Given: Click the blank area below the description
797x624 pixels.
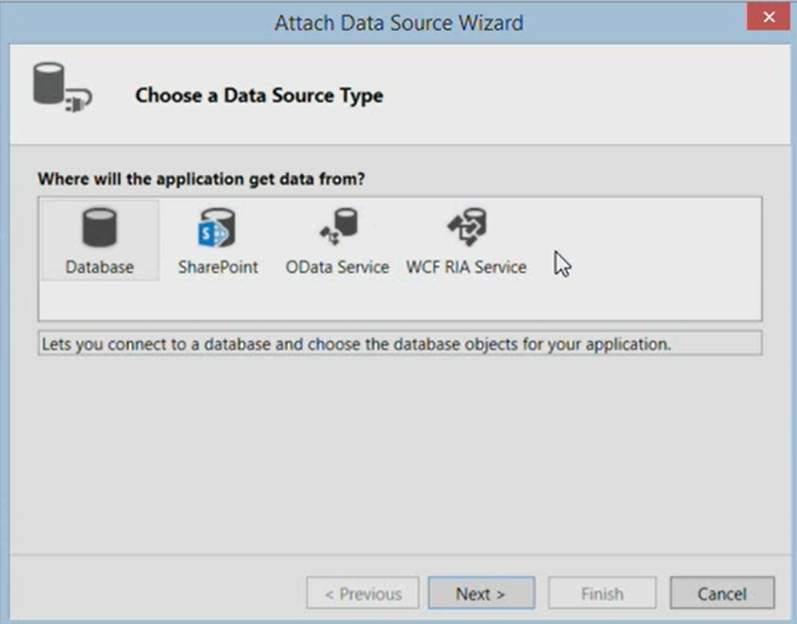Looking at the screenshot, I should coord(400,452).
